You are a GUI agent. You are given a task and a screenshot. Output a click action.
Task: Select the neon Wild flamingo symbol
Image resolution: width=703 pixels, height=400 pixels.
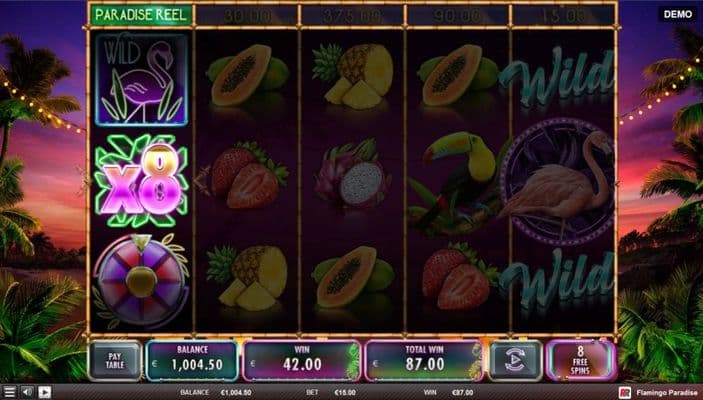141,79
